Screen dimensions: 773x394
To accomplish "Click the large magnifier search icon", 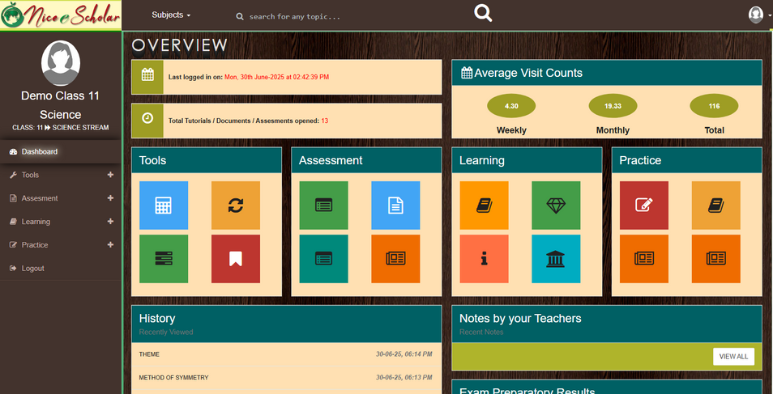I will (483, 13).
